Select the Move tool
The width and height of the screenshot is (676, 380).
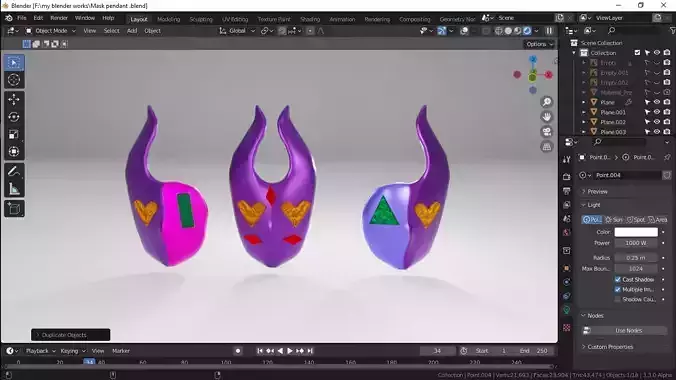14,100
